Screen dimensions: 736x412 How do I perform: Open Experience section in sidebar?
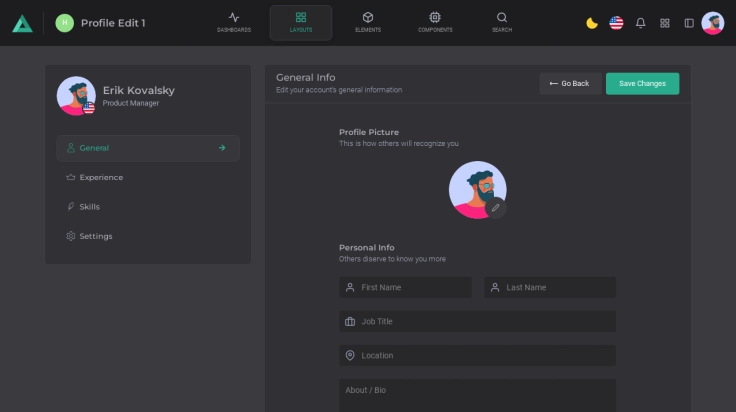101,178
